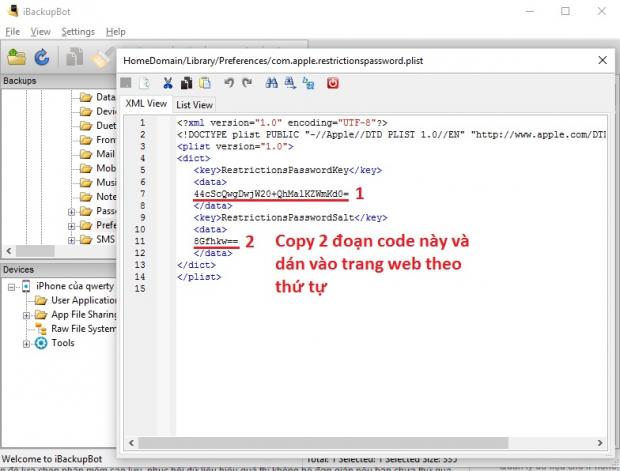
Task: Click the Copy icon in editor toolbar
Action: click(x=186, y=83)
